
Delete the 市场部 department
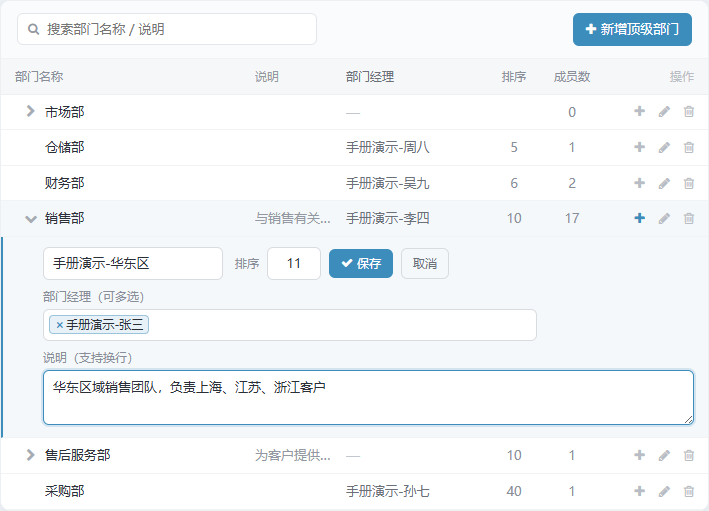tap(689, 111)
